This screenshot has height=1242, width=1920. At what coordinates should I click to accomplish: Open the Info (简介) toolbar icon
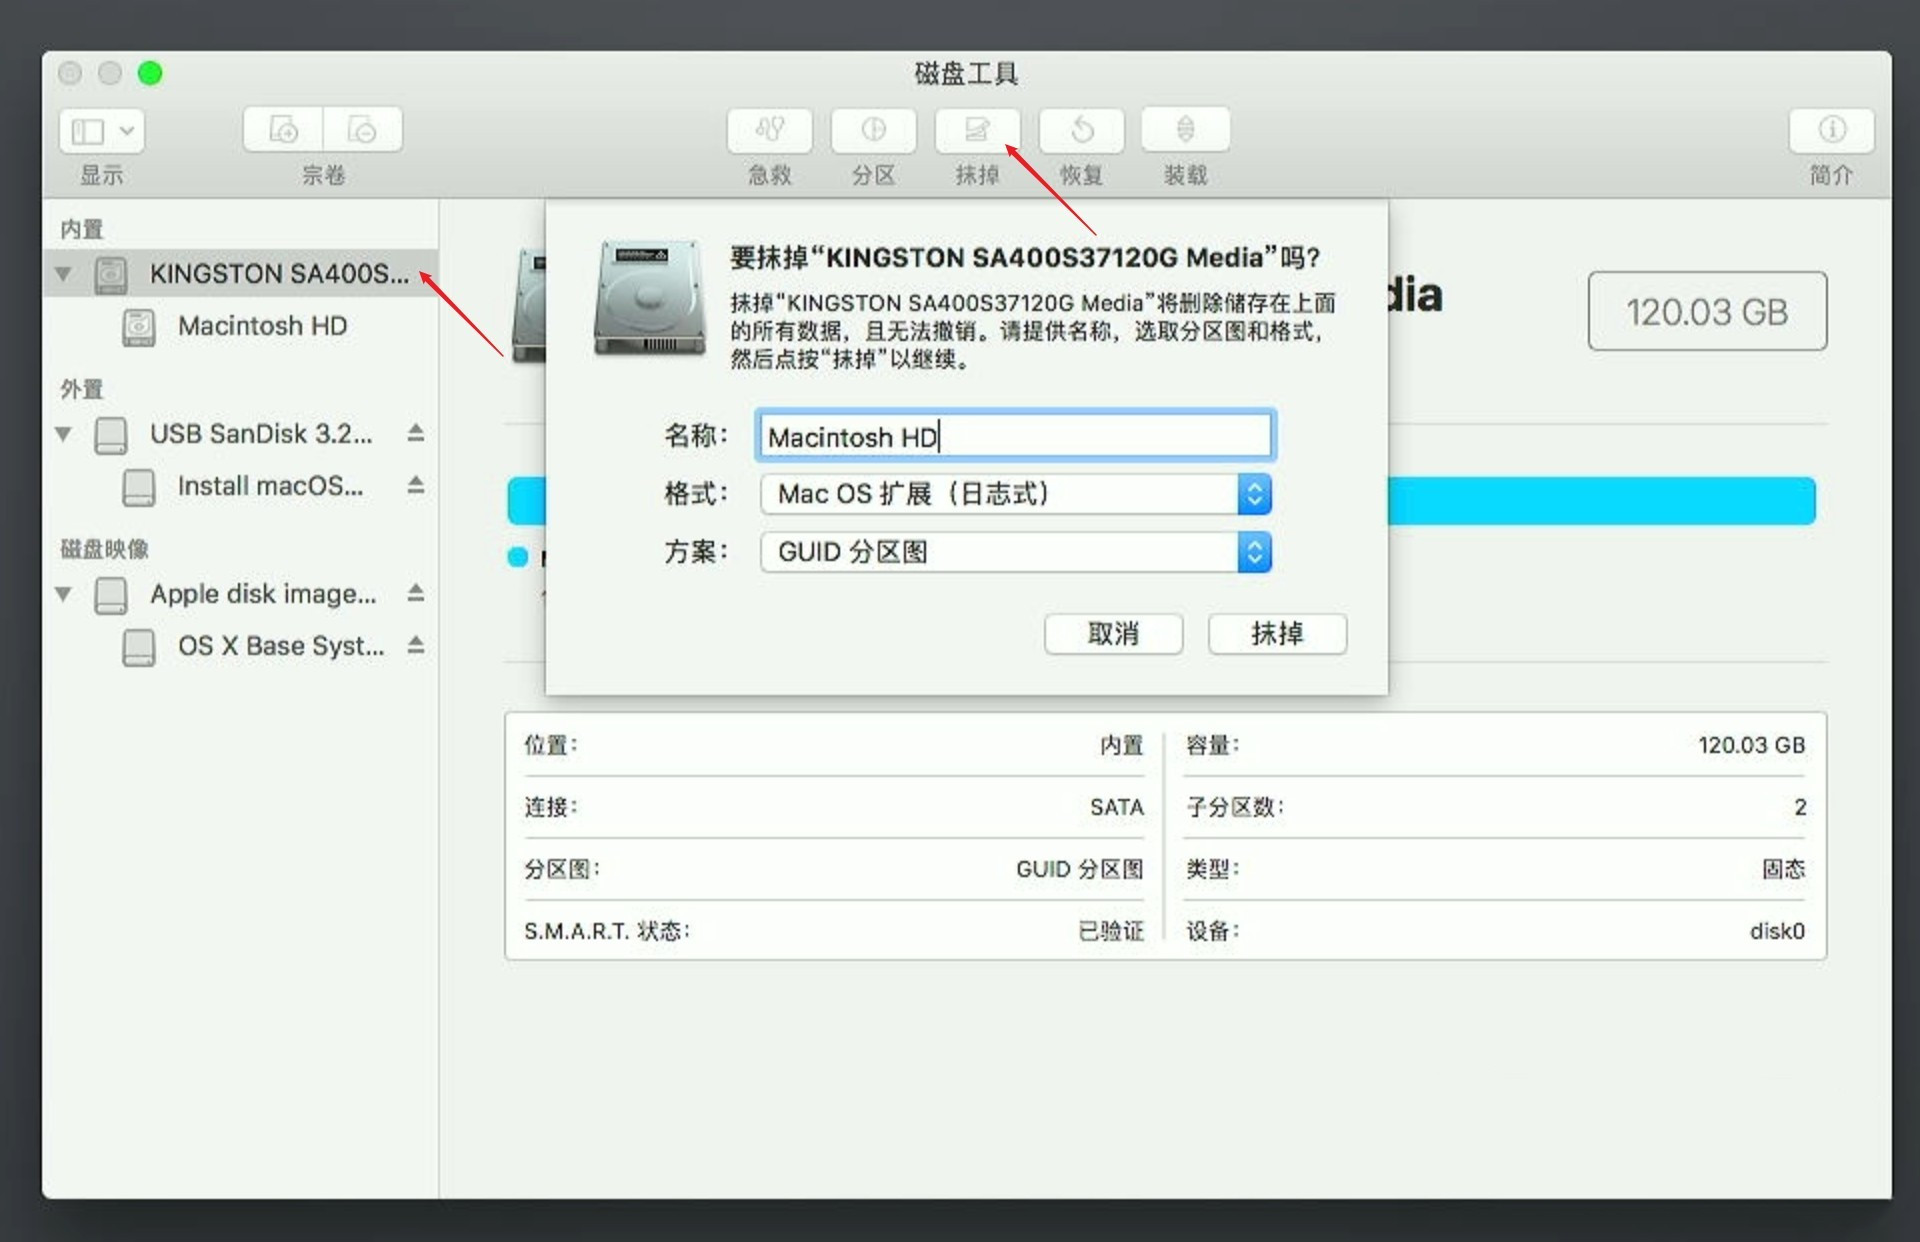[1831, 130]
